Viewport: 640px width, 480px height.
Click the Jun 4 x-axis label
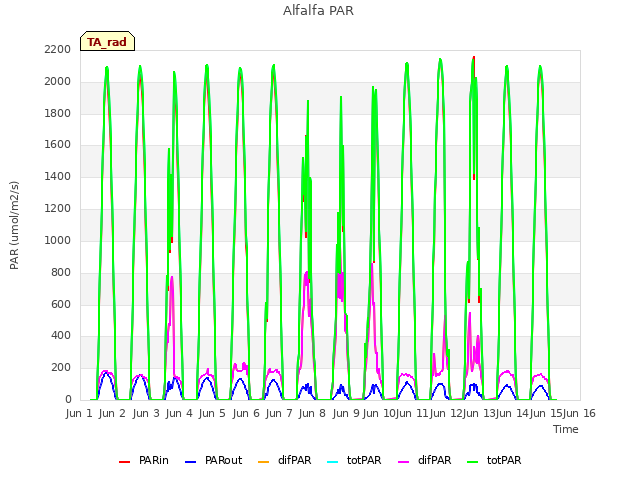click(x=179, y=414)
